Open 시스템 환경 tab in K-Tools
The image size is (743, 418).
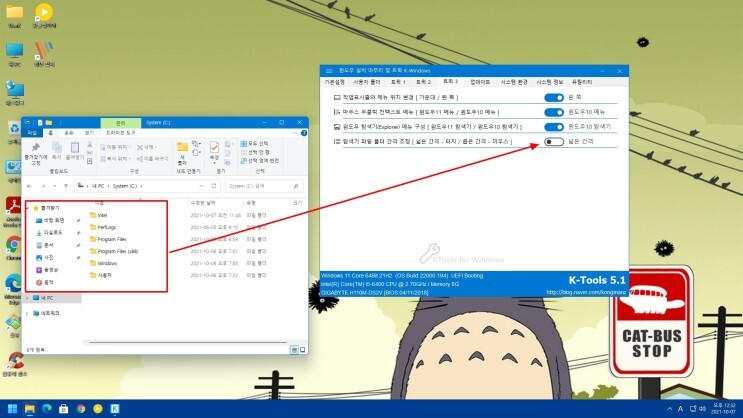pos(514,82)
